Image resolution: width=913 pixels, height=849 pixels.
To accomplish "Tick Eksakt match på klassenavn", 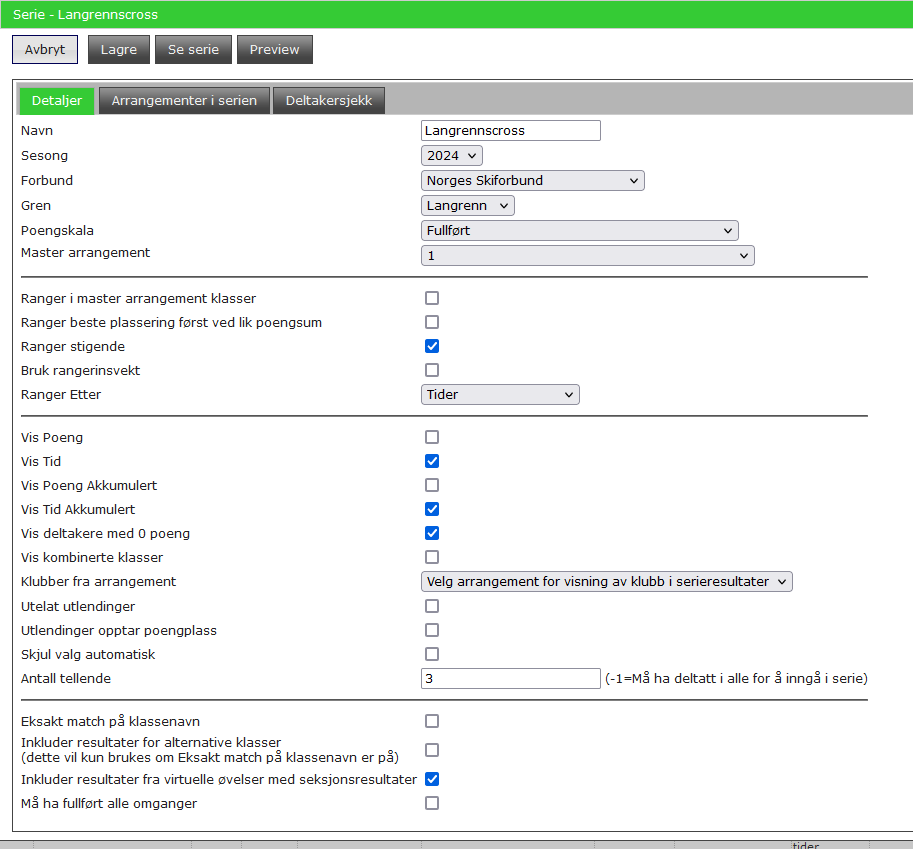I will tap(432, 721).
